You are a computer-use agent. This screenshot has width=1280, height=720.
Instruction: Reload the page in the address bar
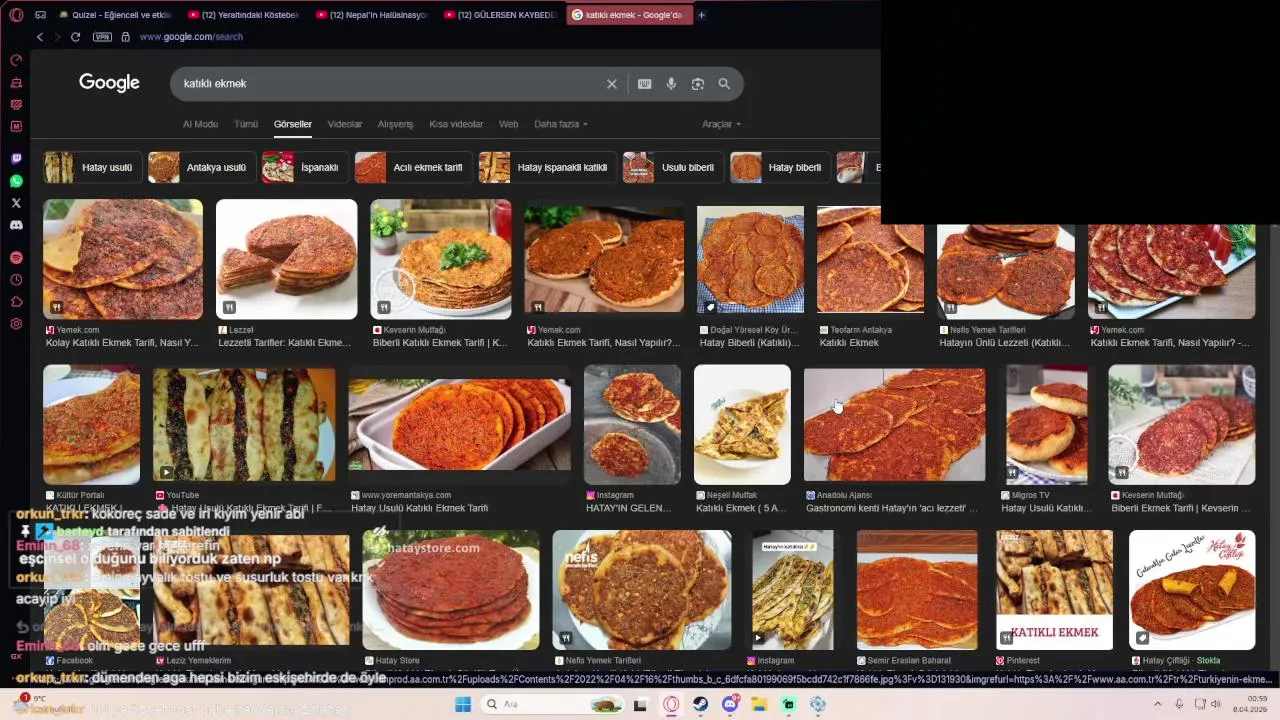tap(75, 37)
